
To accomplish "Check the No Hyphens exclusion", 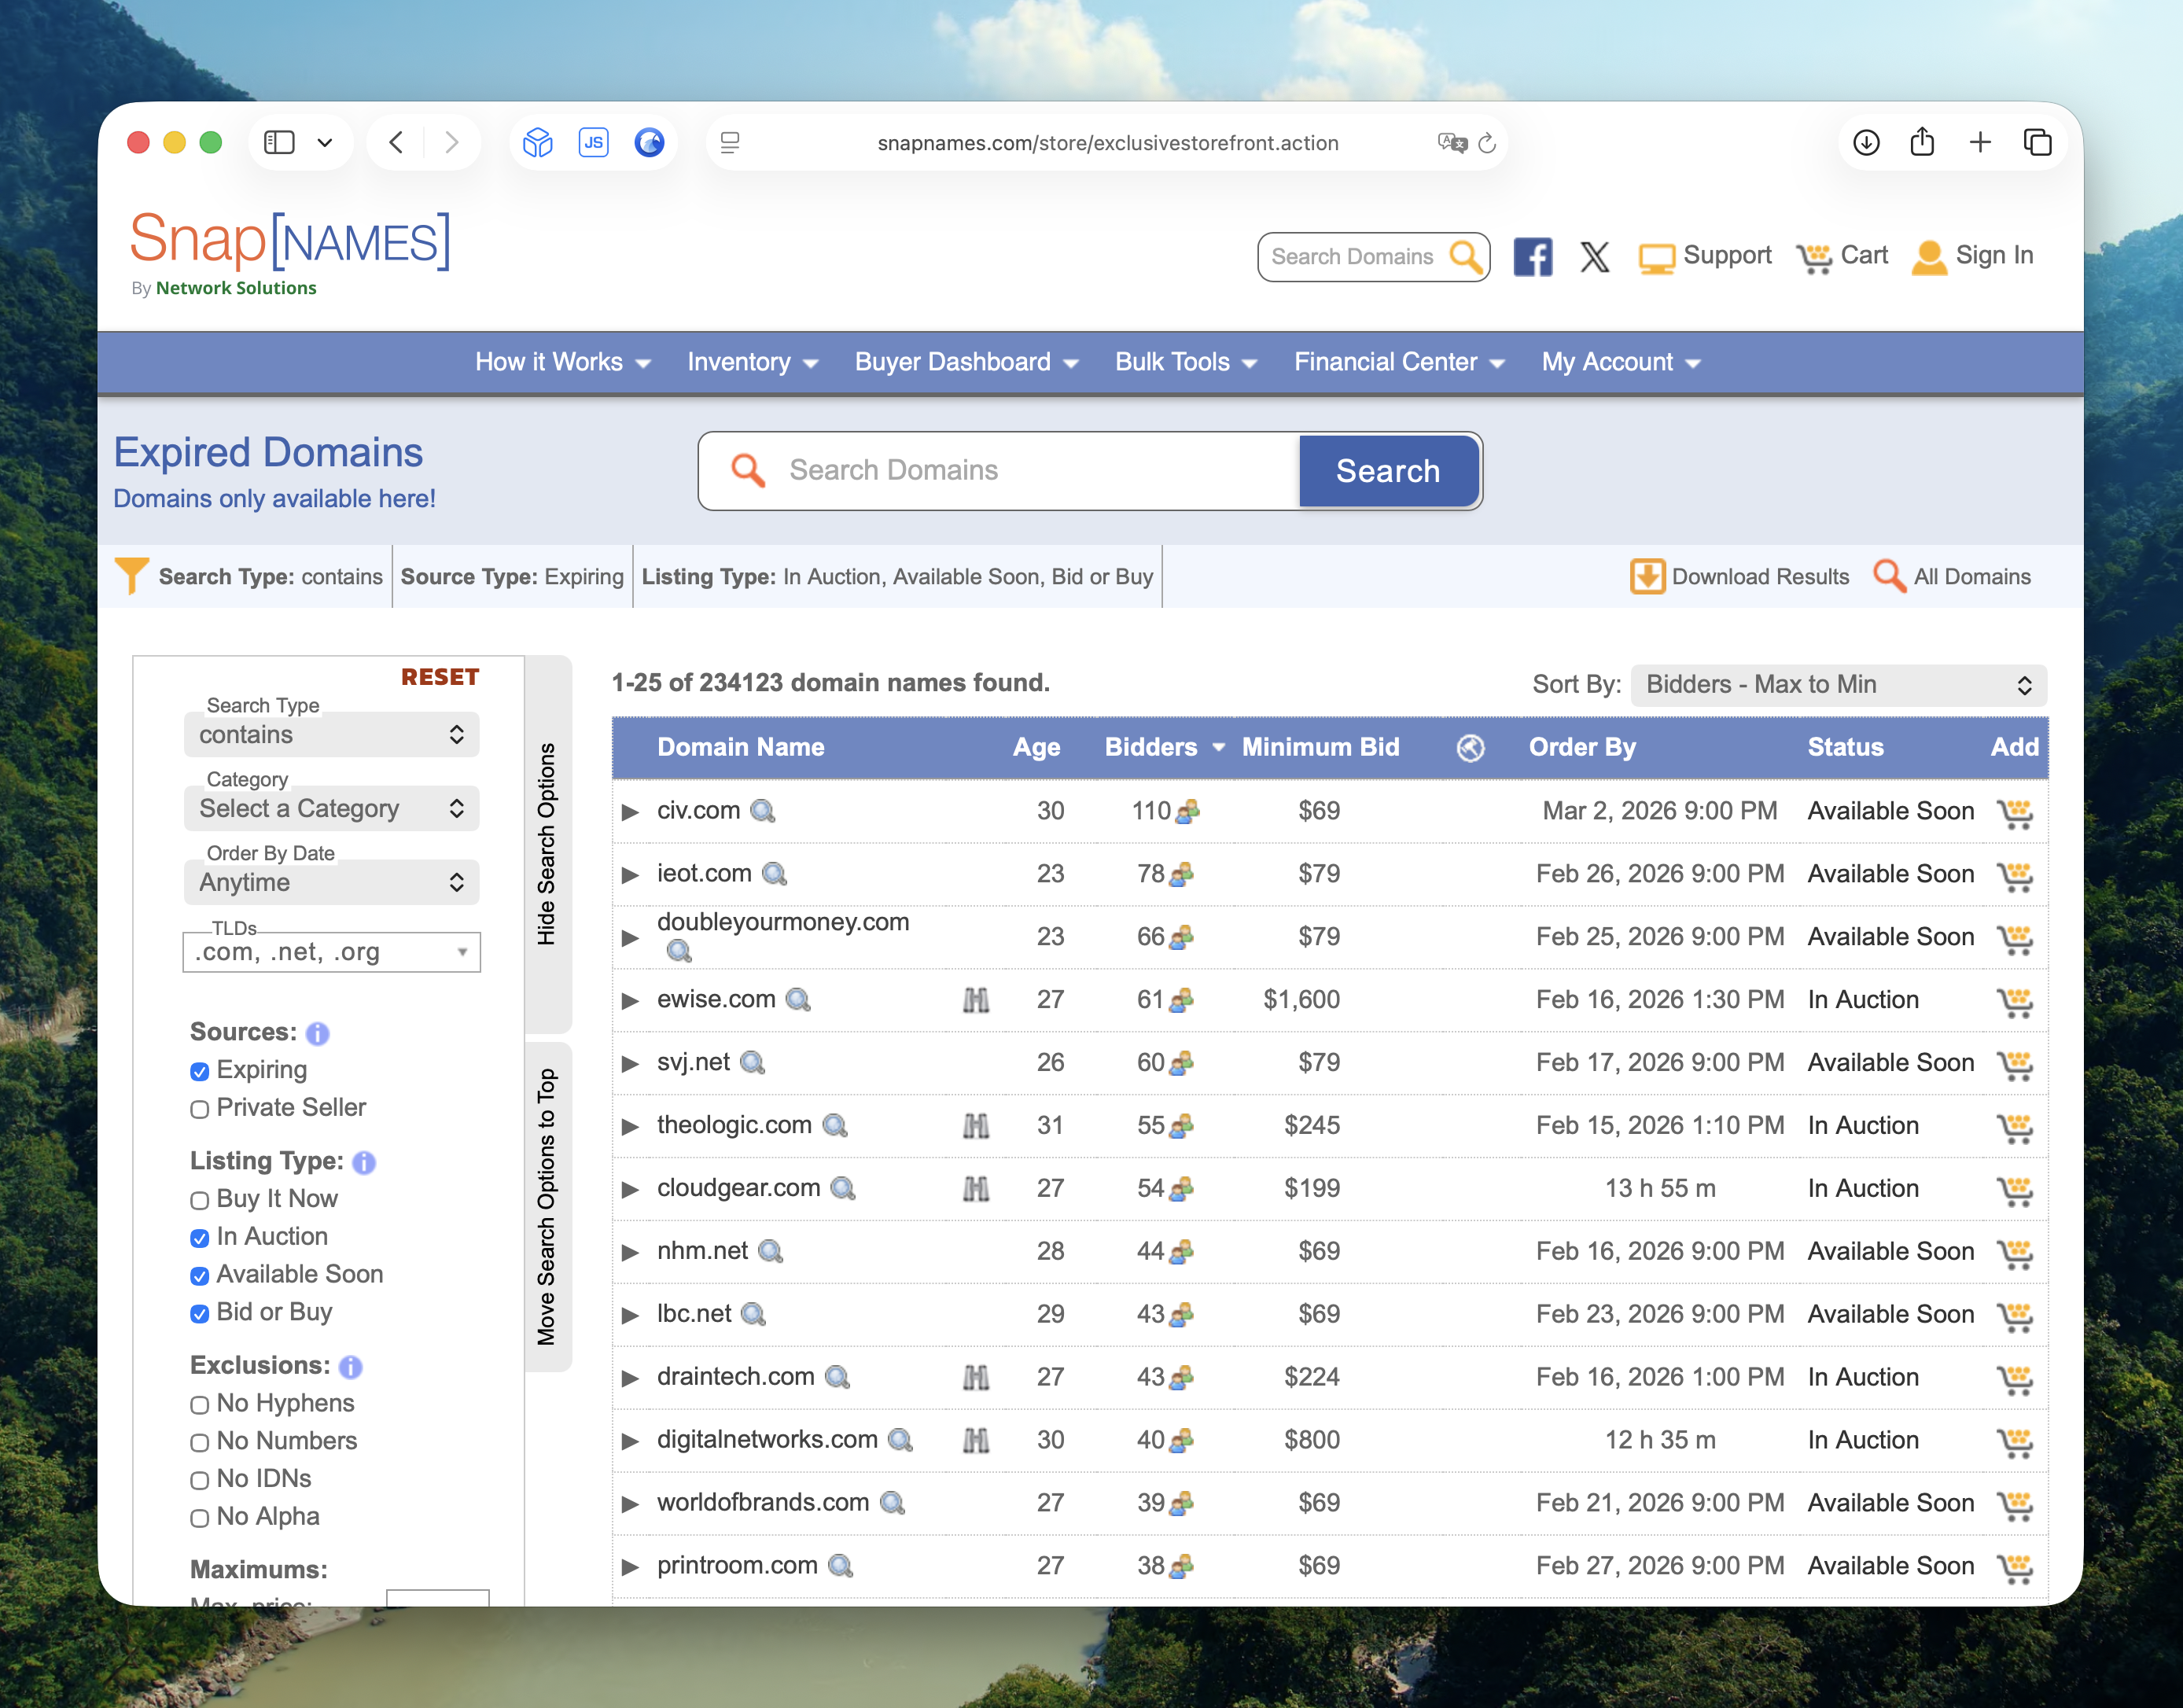I will click(x=200, y=1405).
